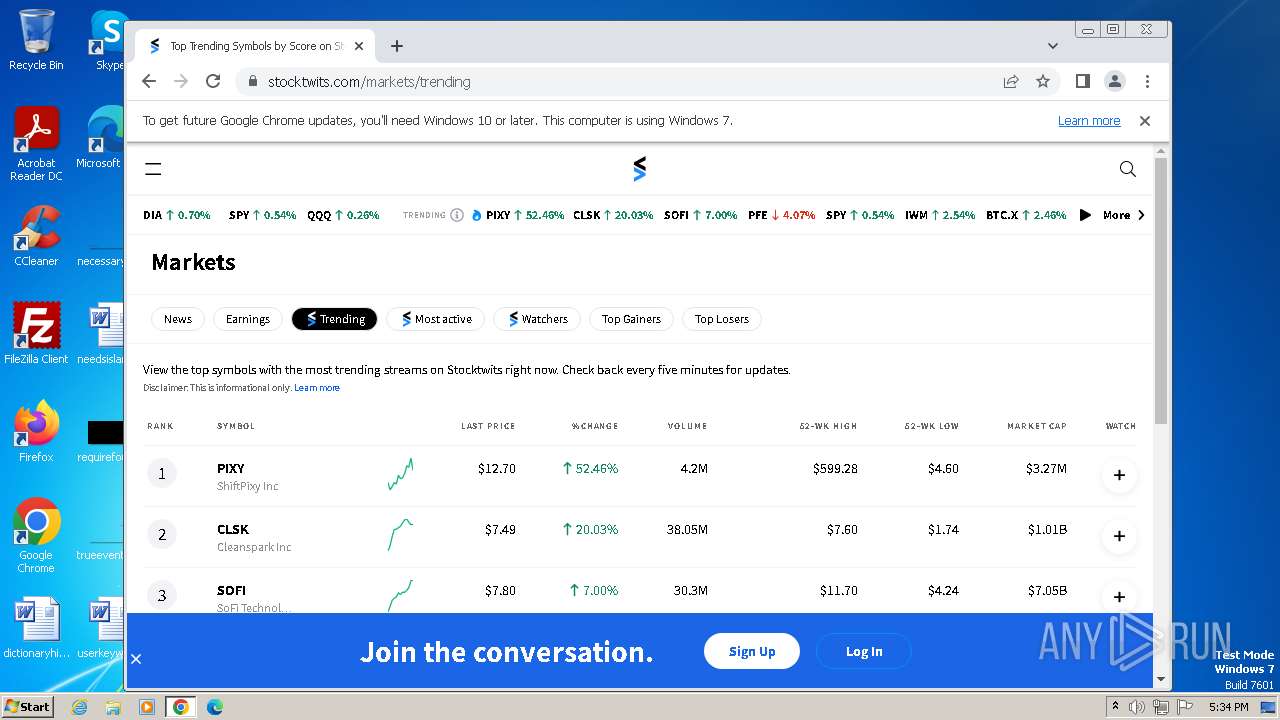1280x720 pixels.
Task: Reload the page with refresh icon
Action: (x=213, y=81)
